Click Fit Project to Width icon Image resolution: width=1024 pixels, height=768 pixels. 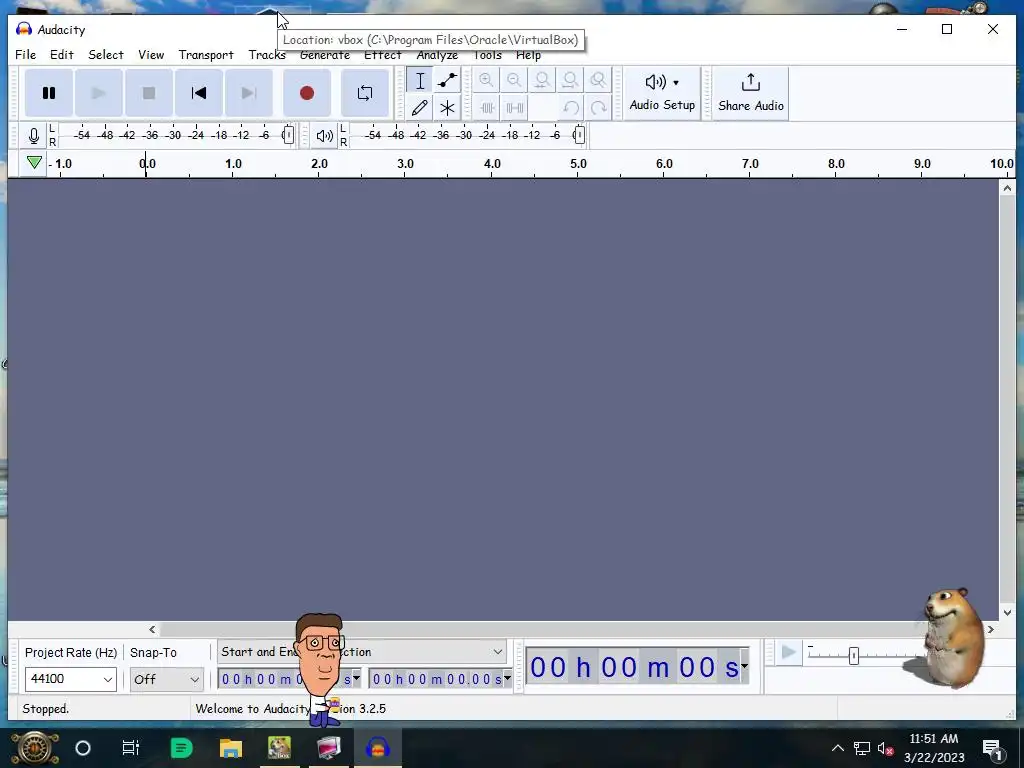coord(570,80)
